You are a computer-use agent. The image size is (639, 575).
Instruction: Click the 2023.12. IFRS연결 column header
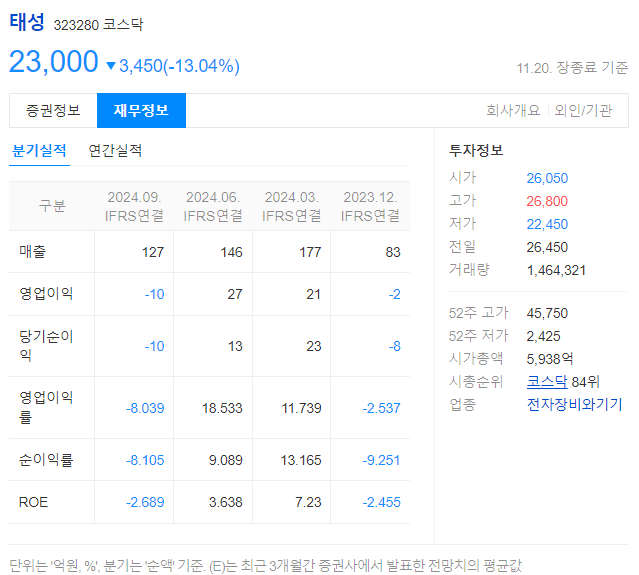(370, 206)
